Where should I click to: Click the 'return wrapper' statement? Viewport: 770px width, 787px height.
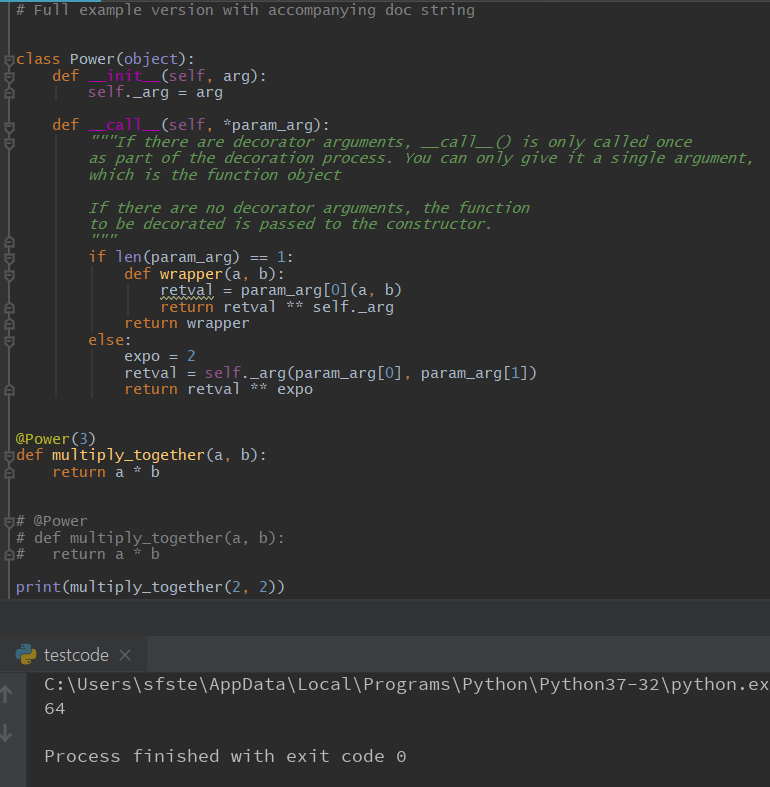coord(187,323)
